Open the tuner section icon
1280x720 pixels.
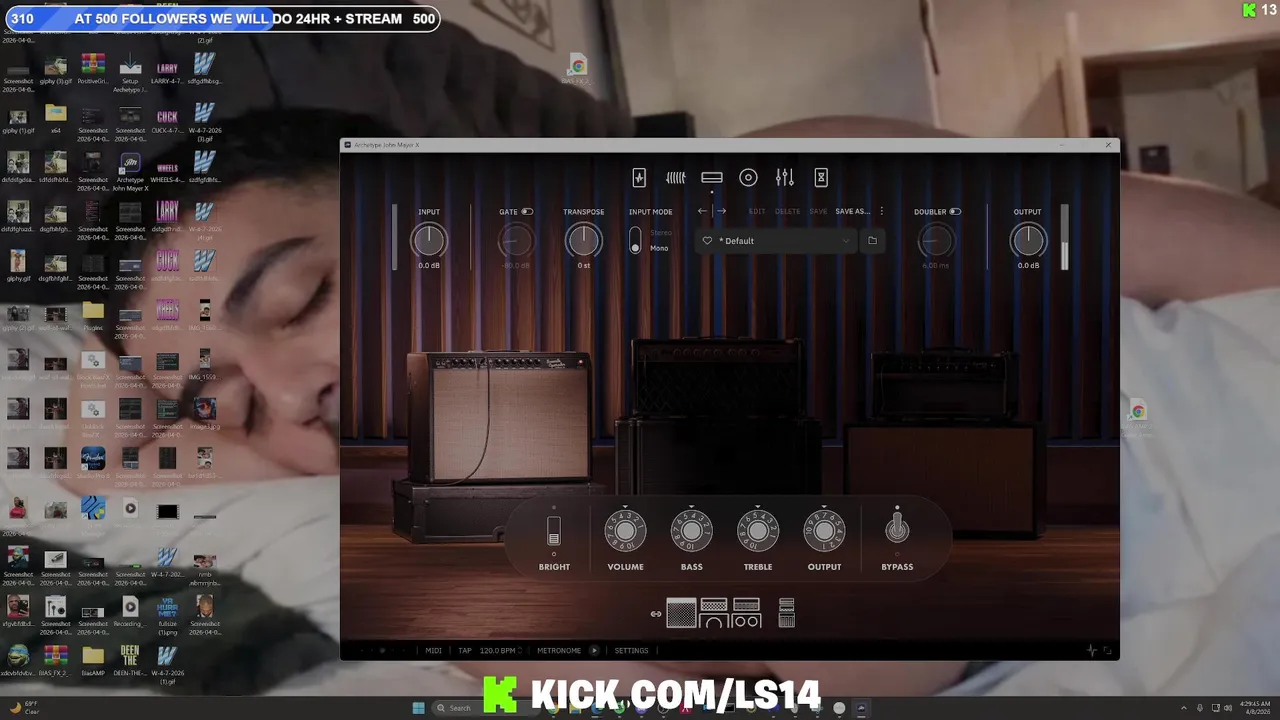pyautogui.click(x=639, y=178)
